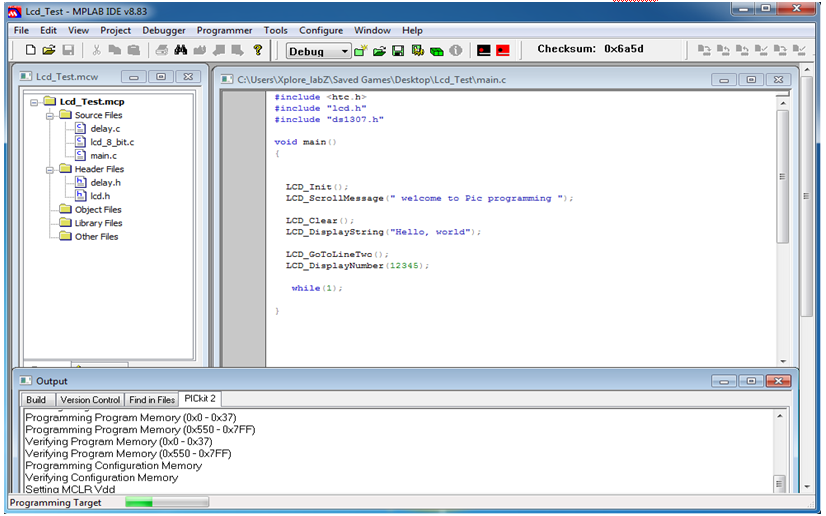Click the greyed Save File floppy icon

68,50
